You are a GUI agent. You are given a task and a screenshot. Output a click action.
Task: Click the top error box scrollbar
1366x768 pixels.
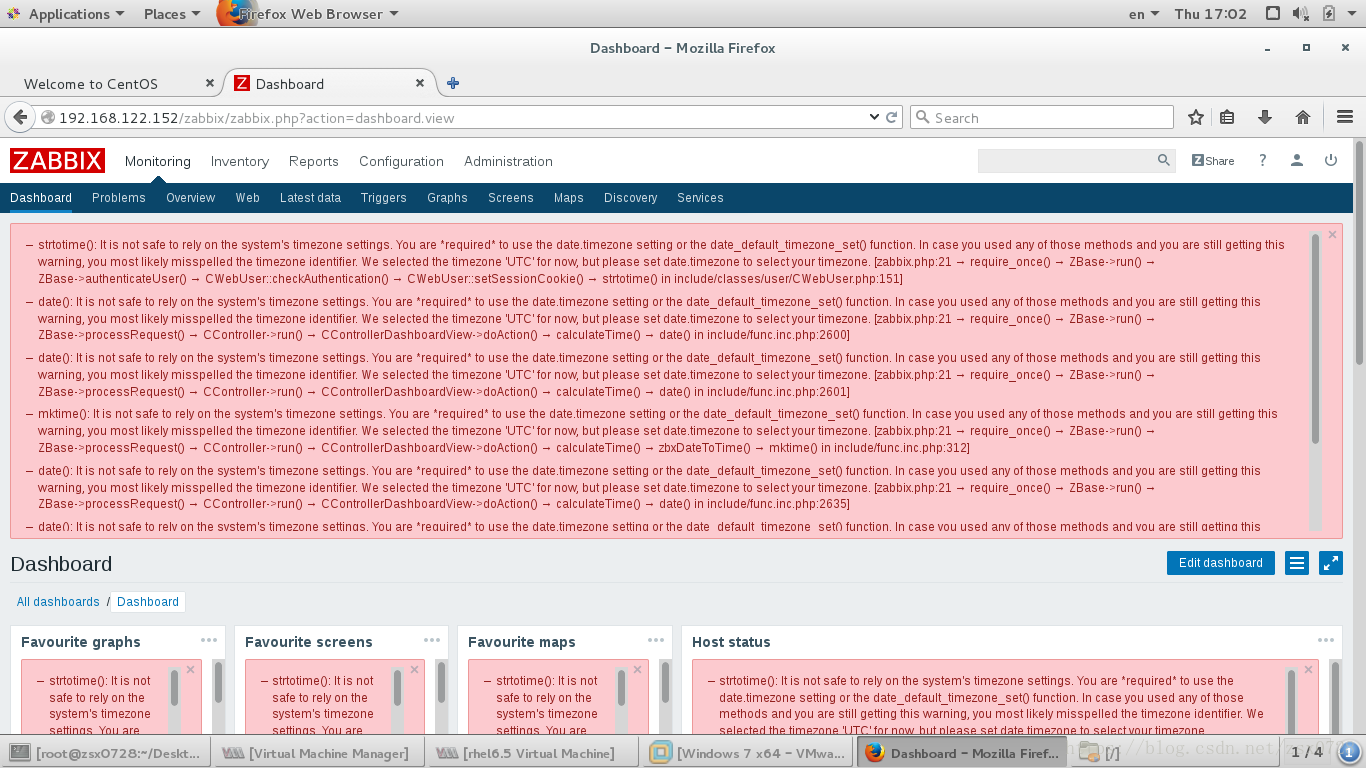[x=1315, y=340]
